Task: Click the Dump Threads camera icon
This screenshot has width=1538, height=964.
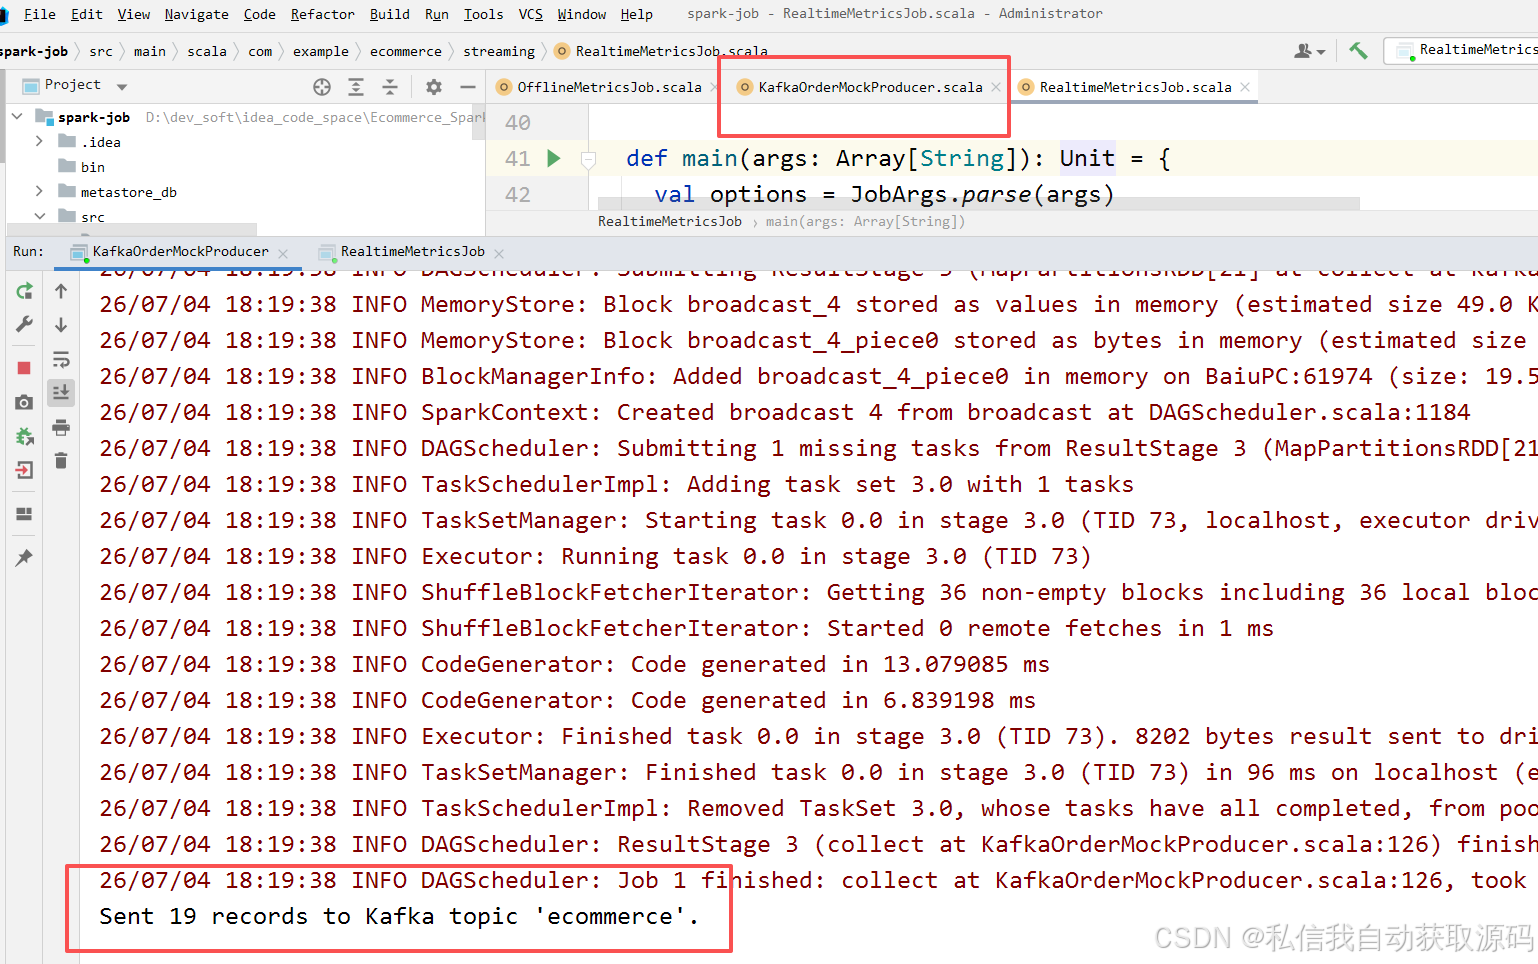Action: tap(24, 402)
